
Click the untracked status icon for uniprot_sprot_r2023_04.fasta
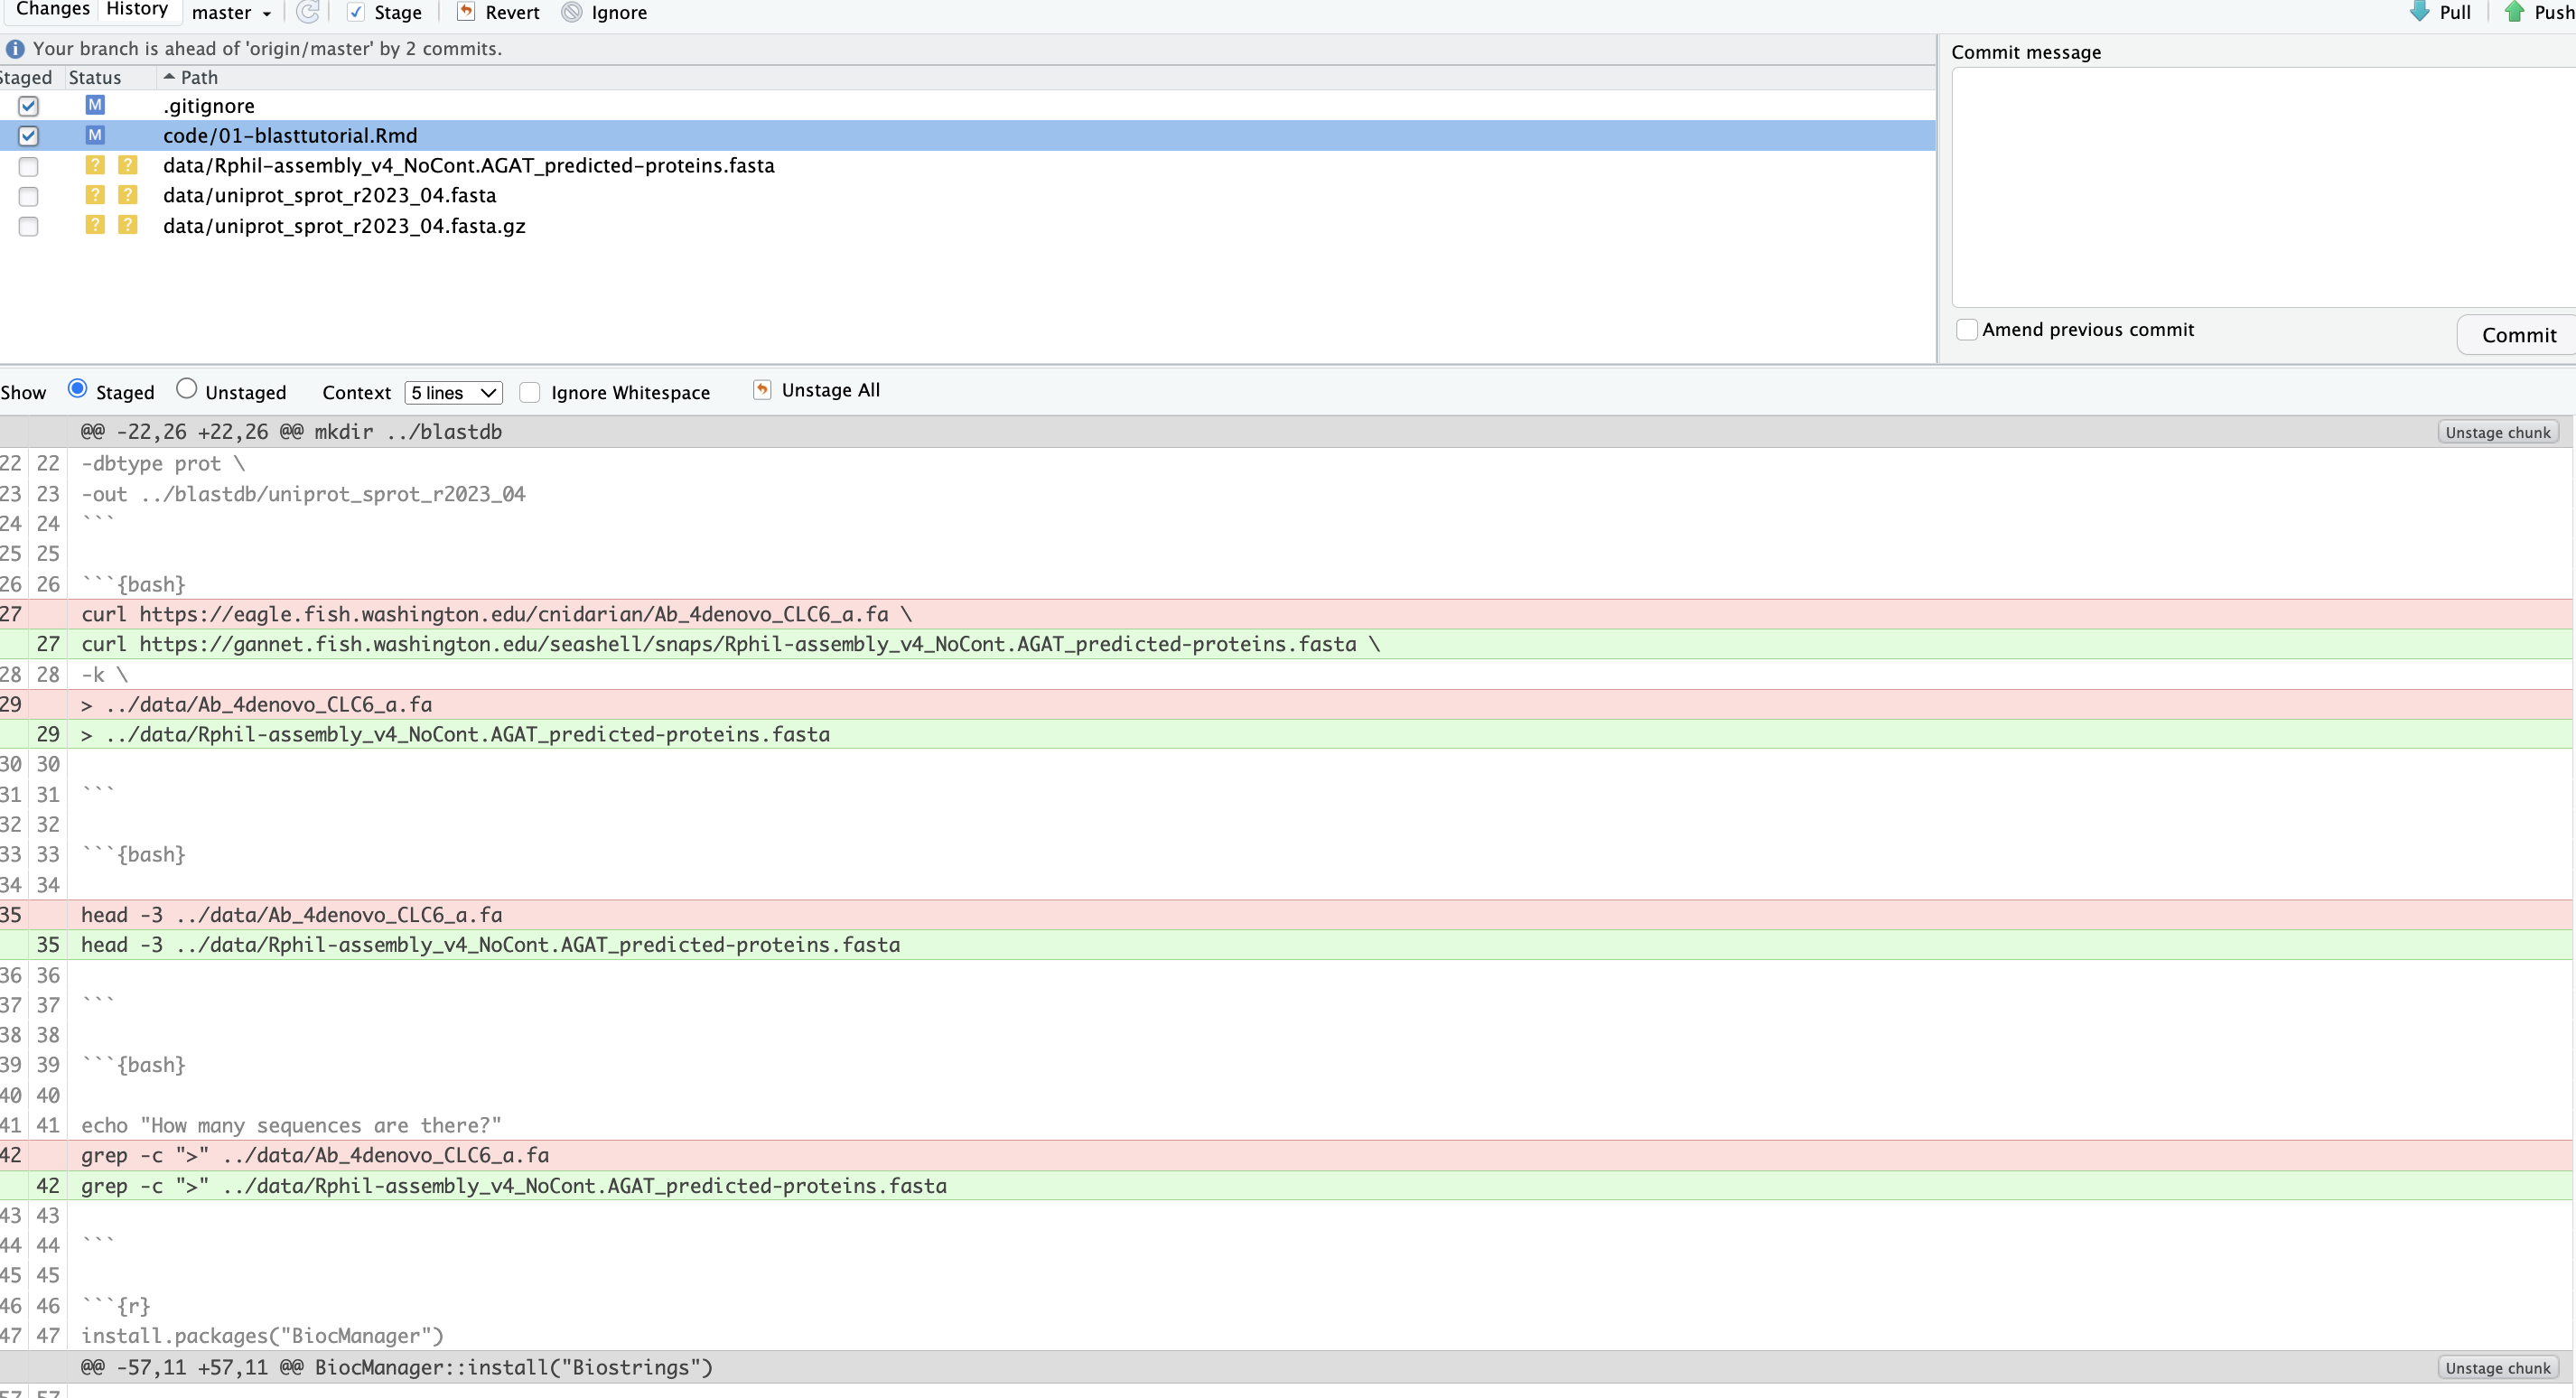point(95,196)
